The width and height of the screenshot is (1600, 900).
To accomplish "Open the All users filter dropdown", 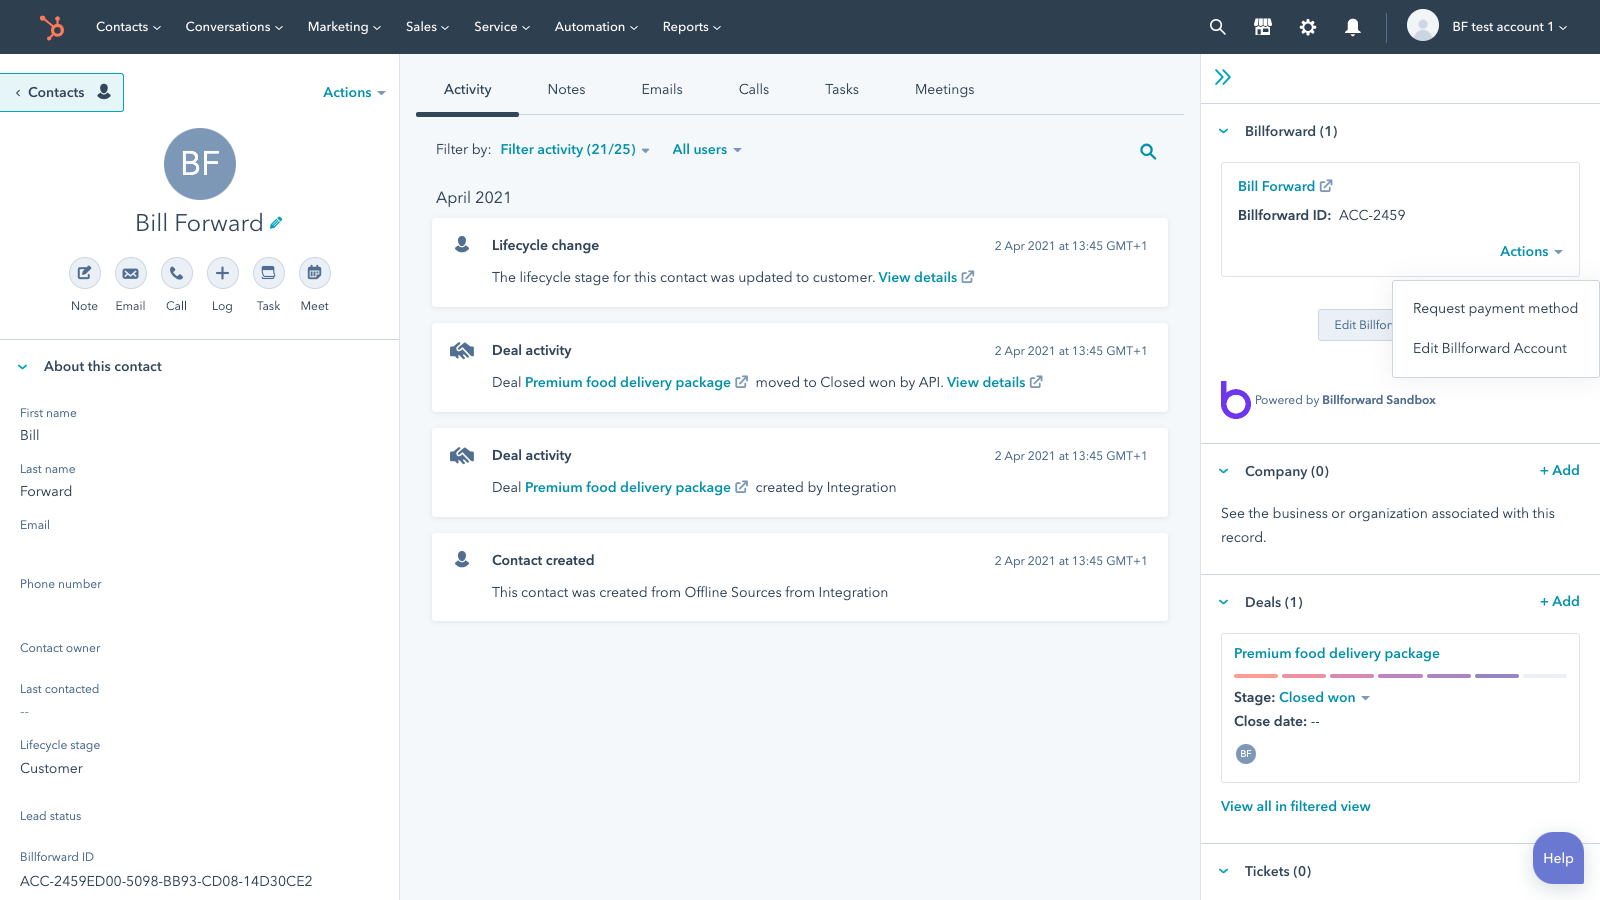I will click(707, 149).
